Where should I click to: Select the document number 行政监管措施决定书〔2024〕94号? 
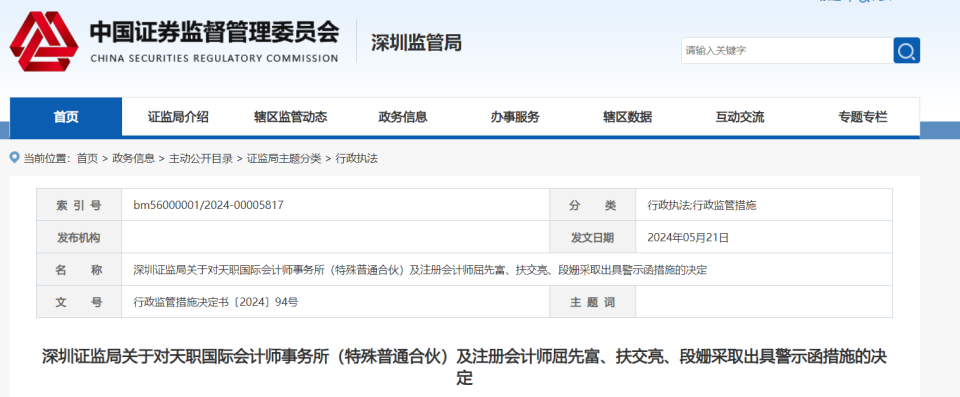(x=216, y=302)
